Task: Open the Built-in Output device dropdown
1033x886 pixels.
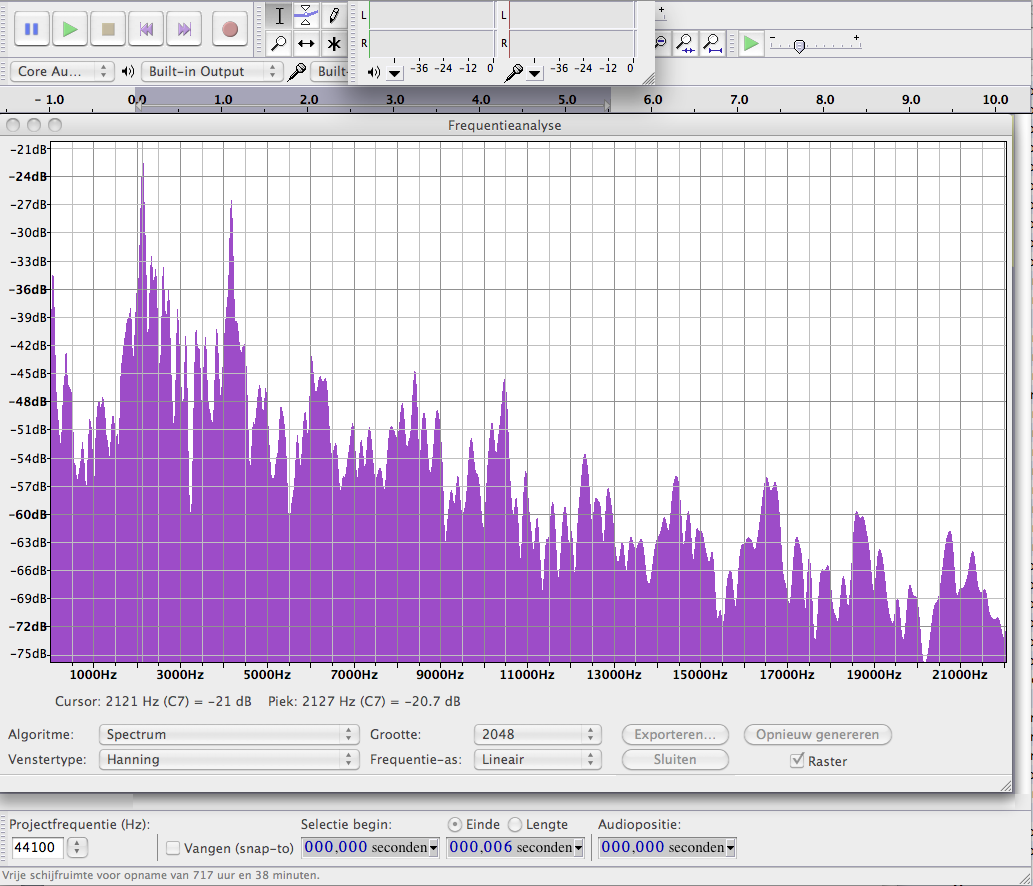Action: coord(212,71)
